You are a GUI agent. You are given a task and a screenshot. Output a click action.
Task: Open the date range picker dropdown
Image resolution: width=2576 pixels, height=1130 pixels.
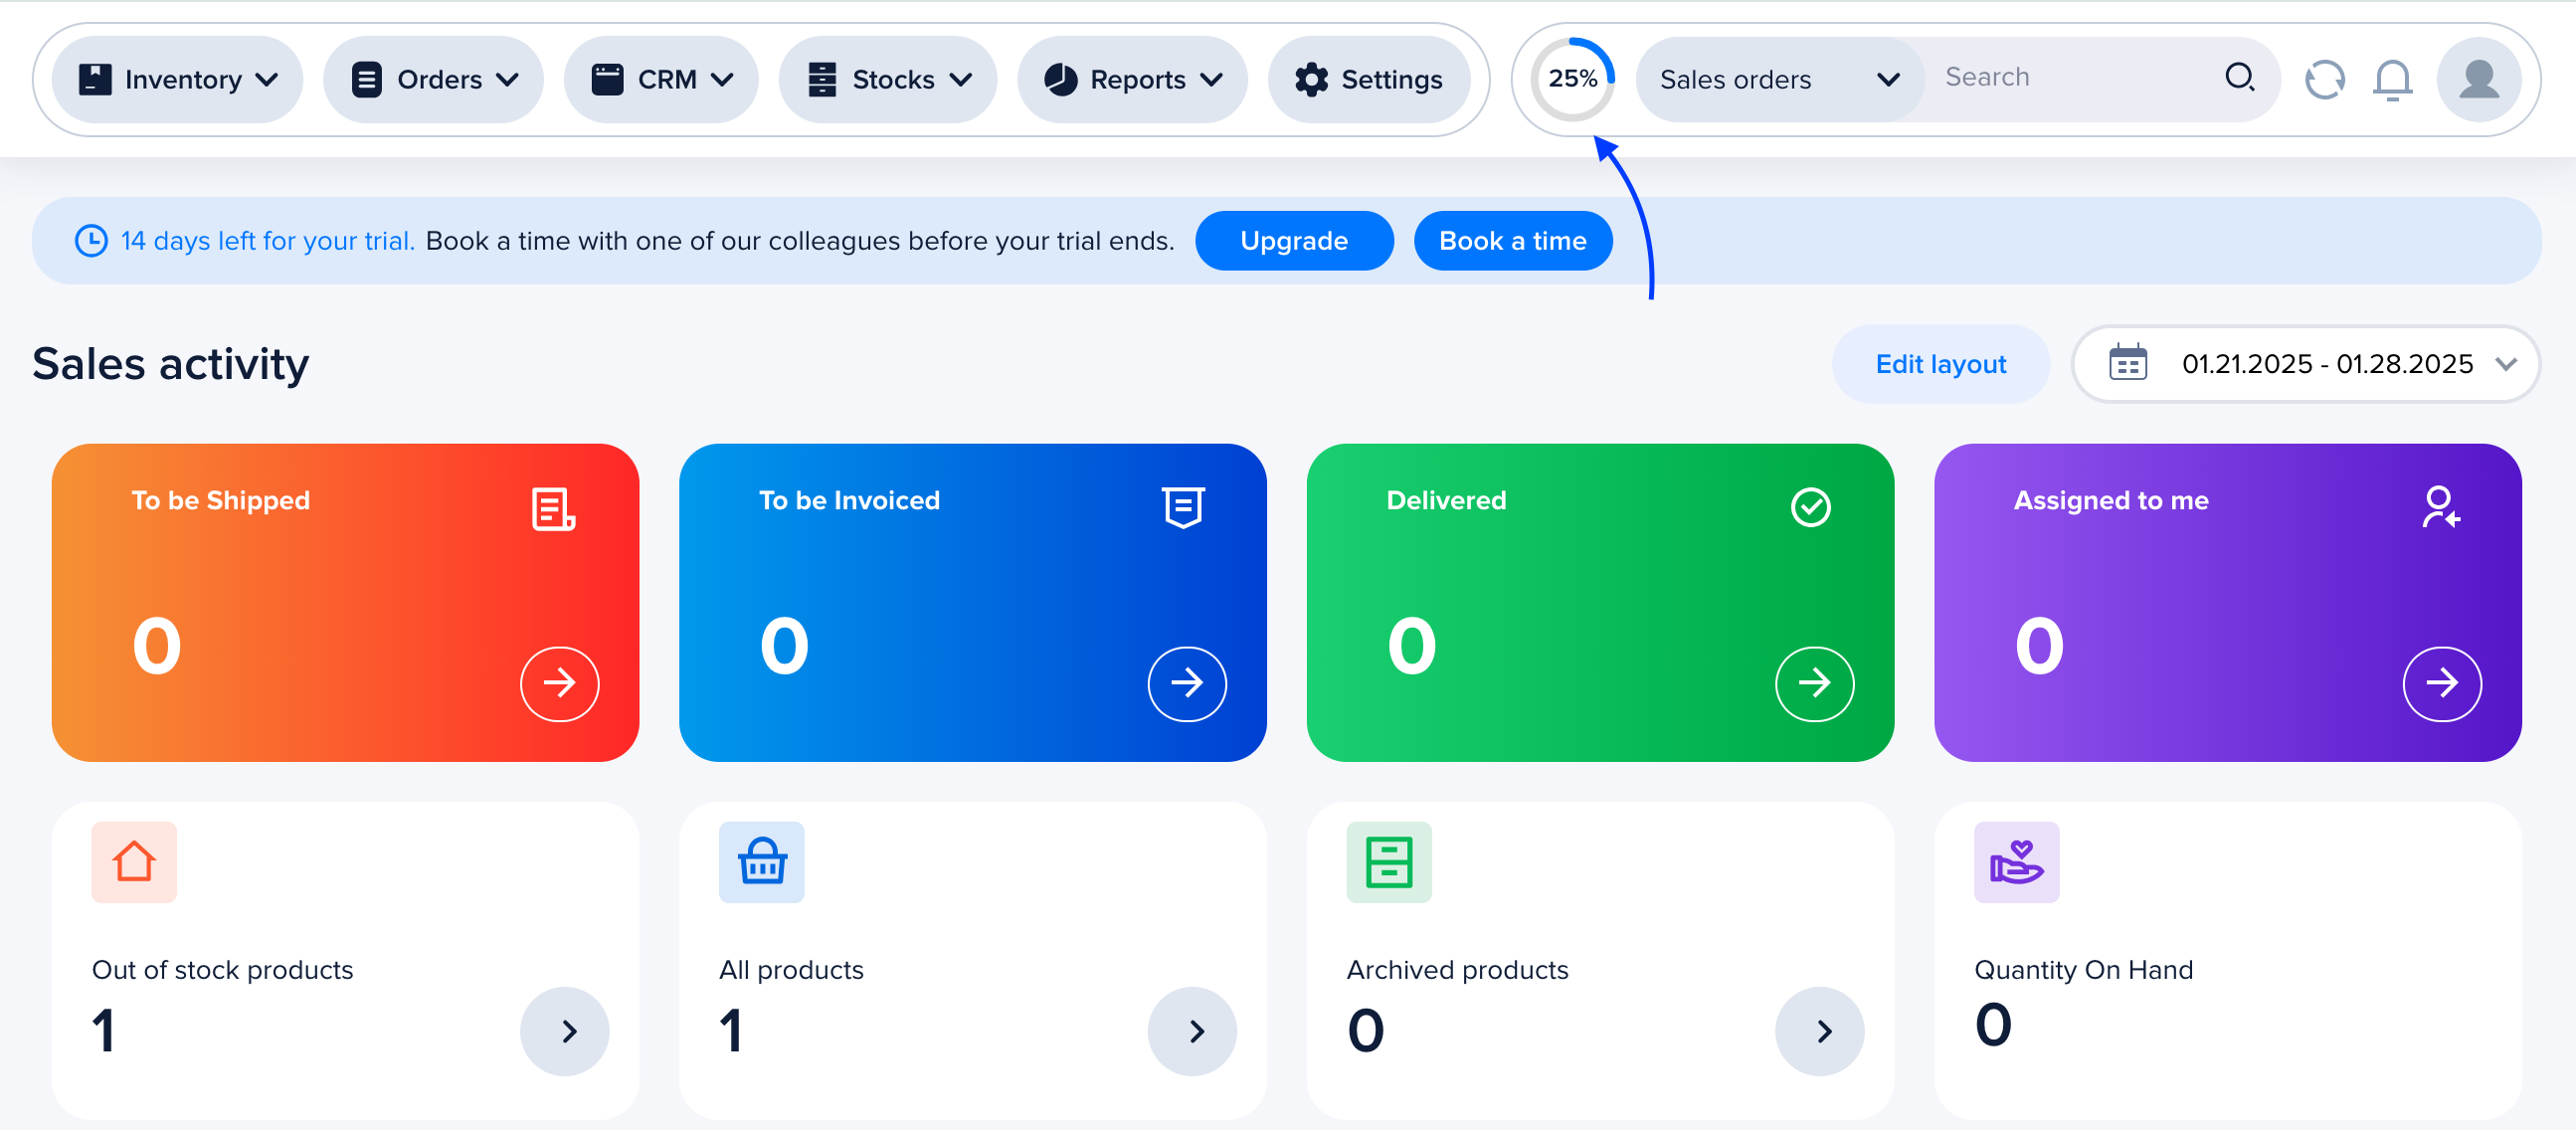2305,364
